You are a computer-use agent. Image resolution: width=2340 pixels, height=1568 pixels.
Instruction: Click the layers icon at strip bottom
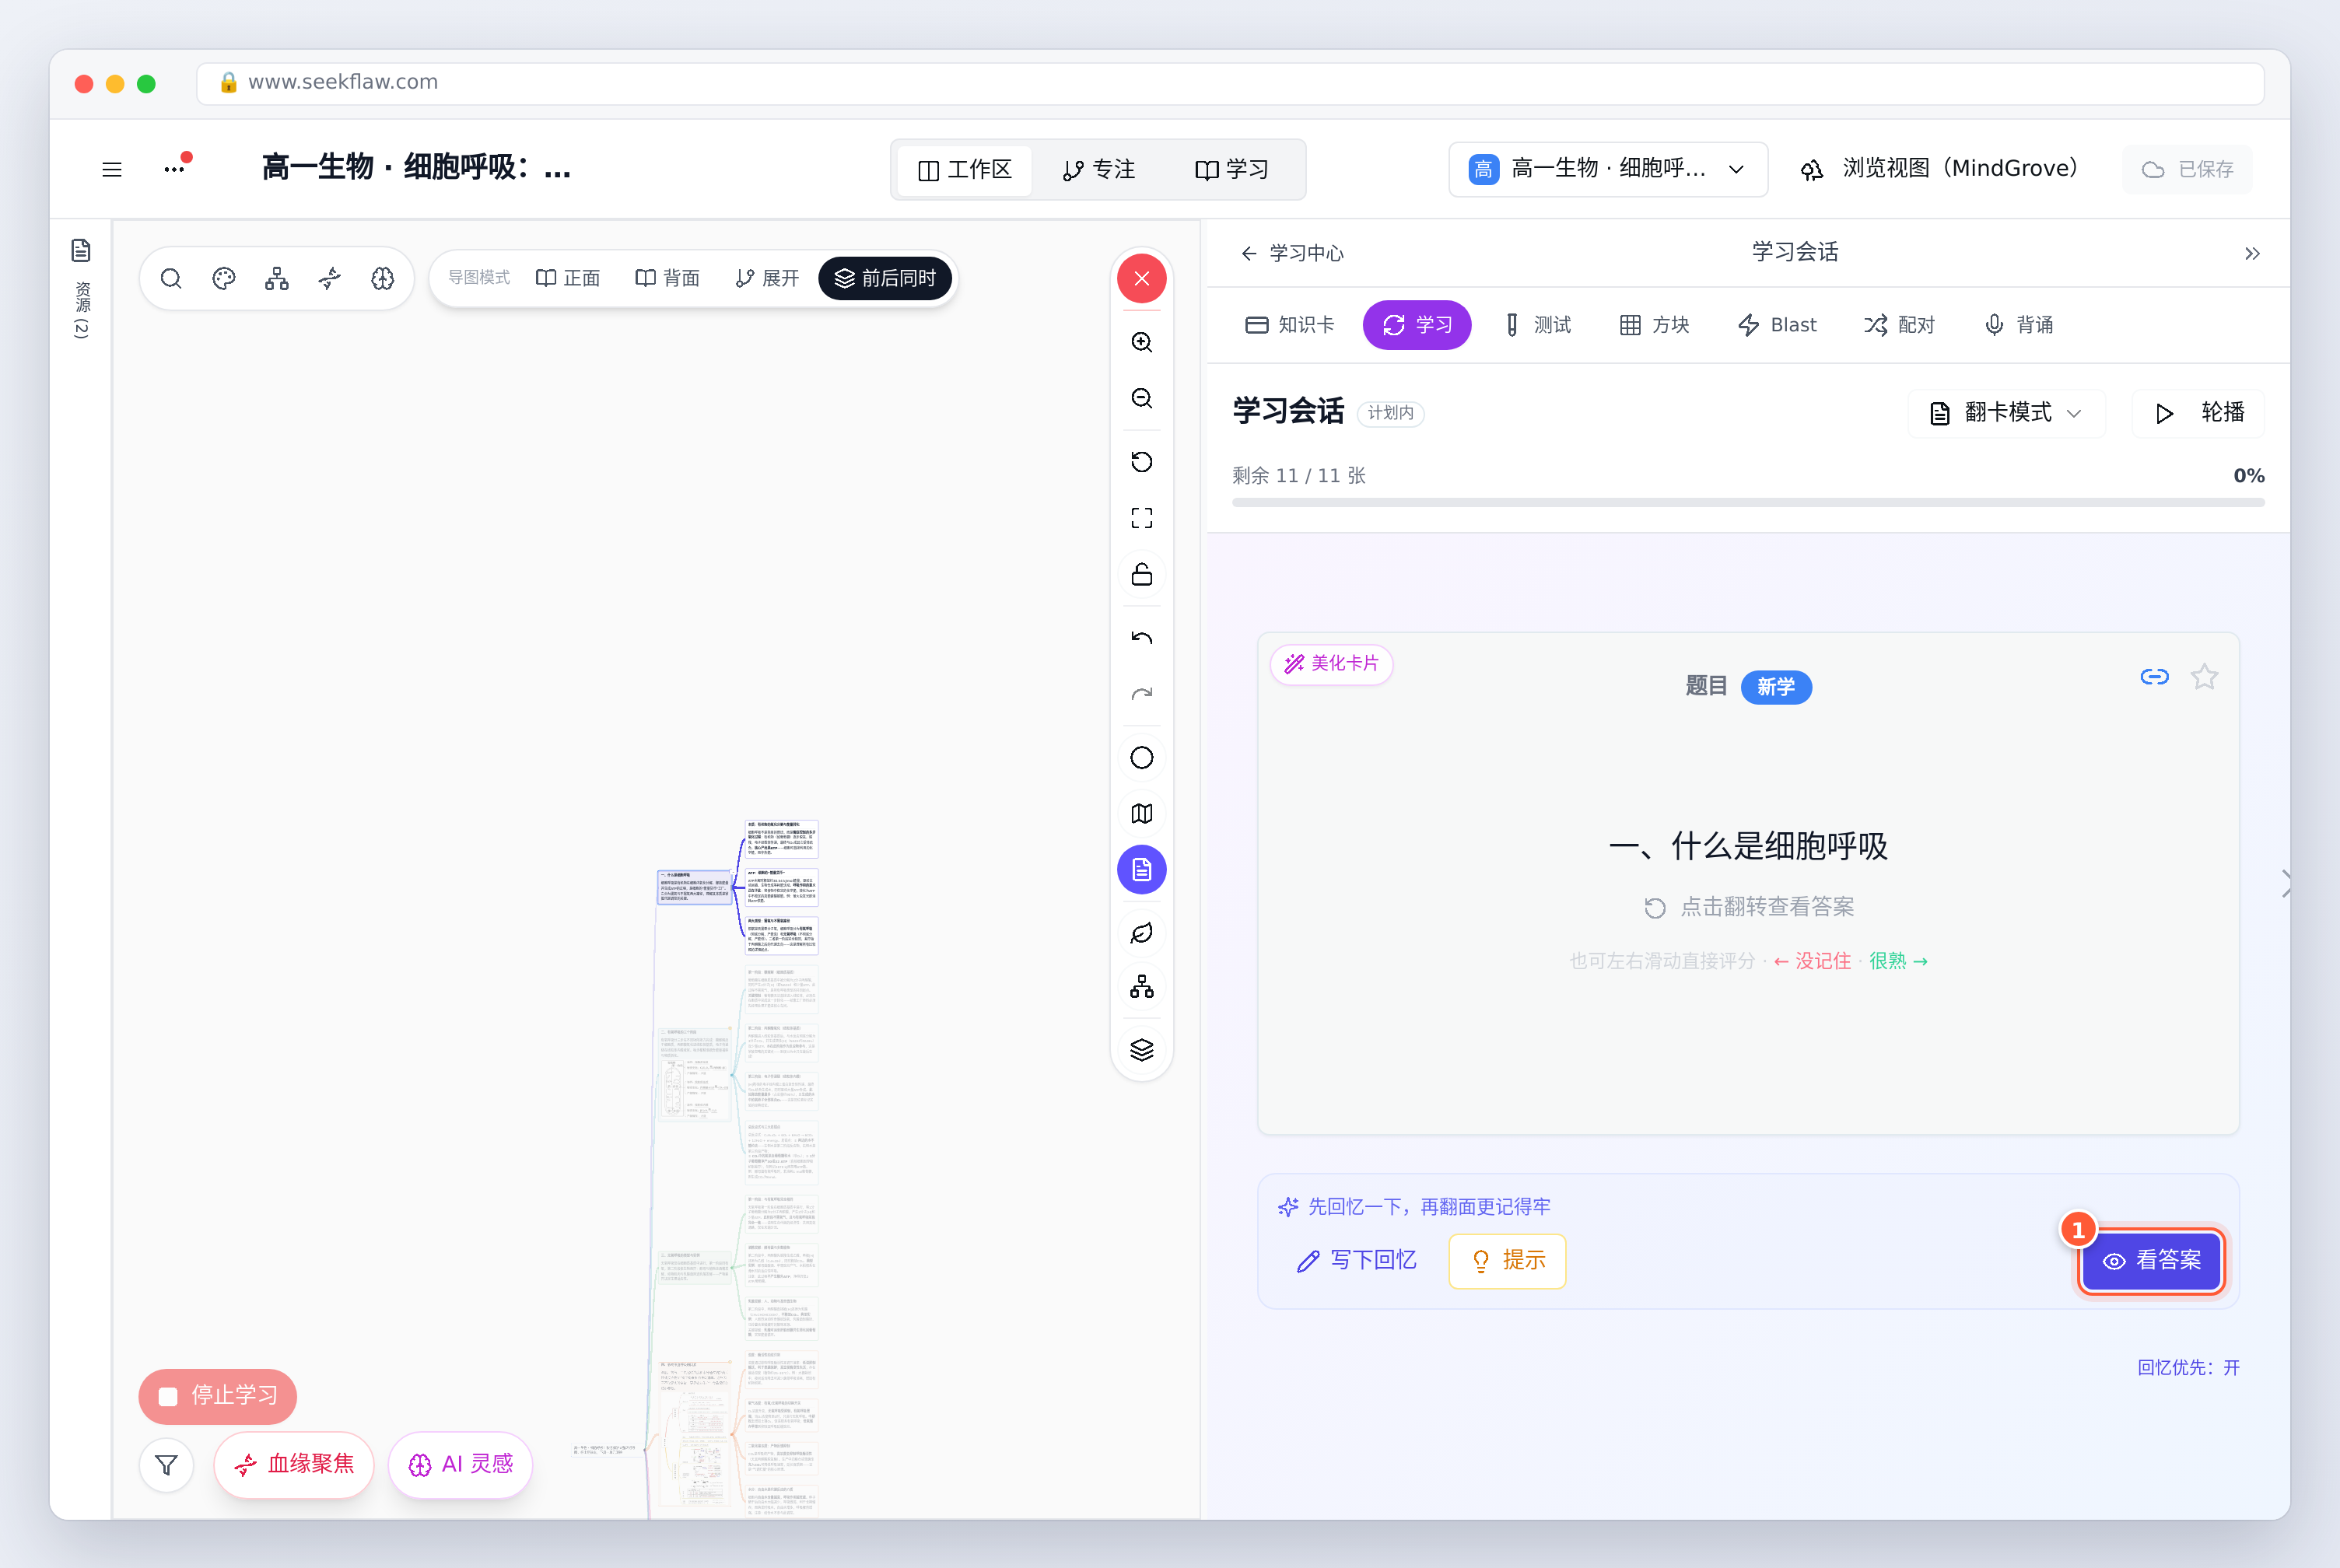click(1141, 1049)
